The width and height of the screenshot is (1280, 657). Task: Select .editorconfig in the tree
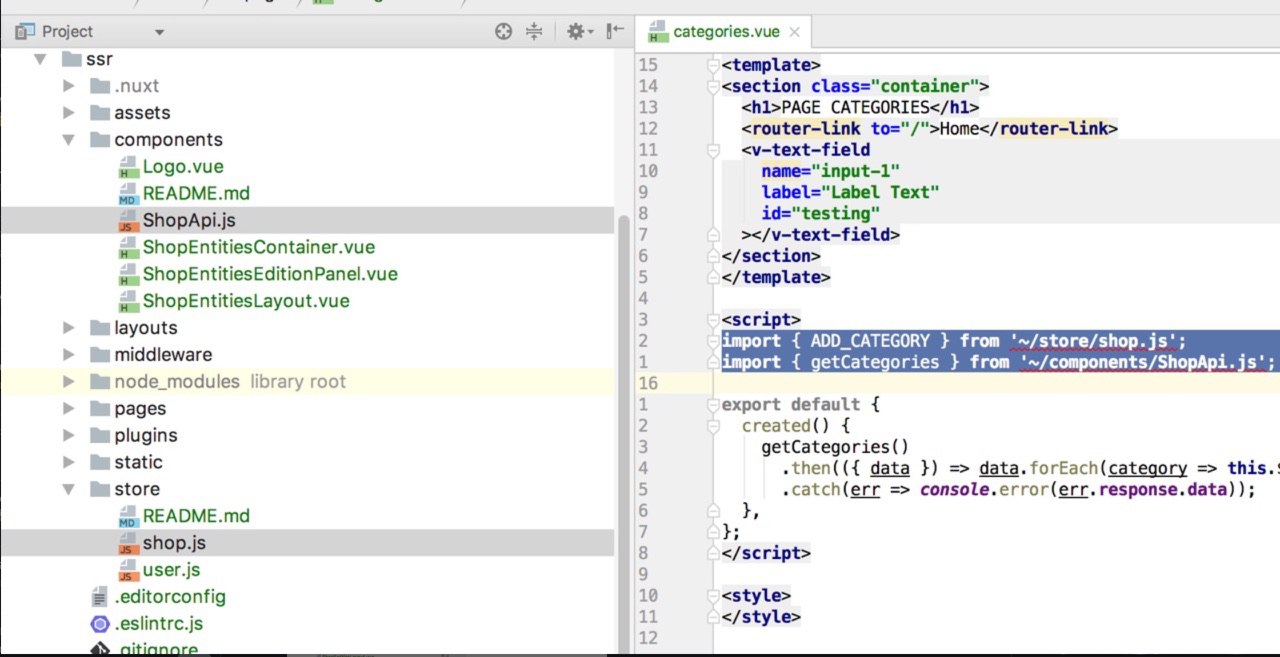pyautogui.click(x=170, y=598)
